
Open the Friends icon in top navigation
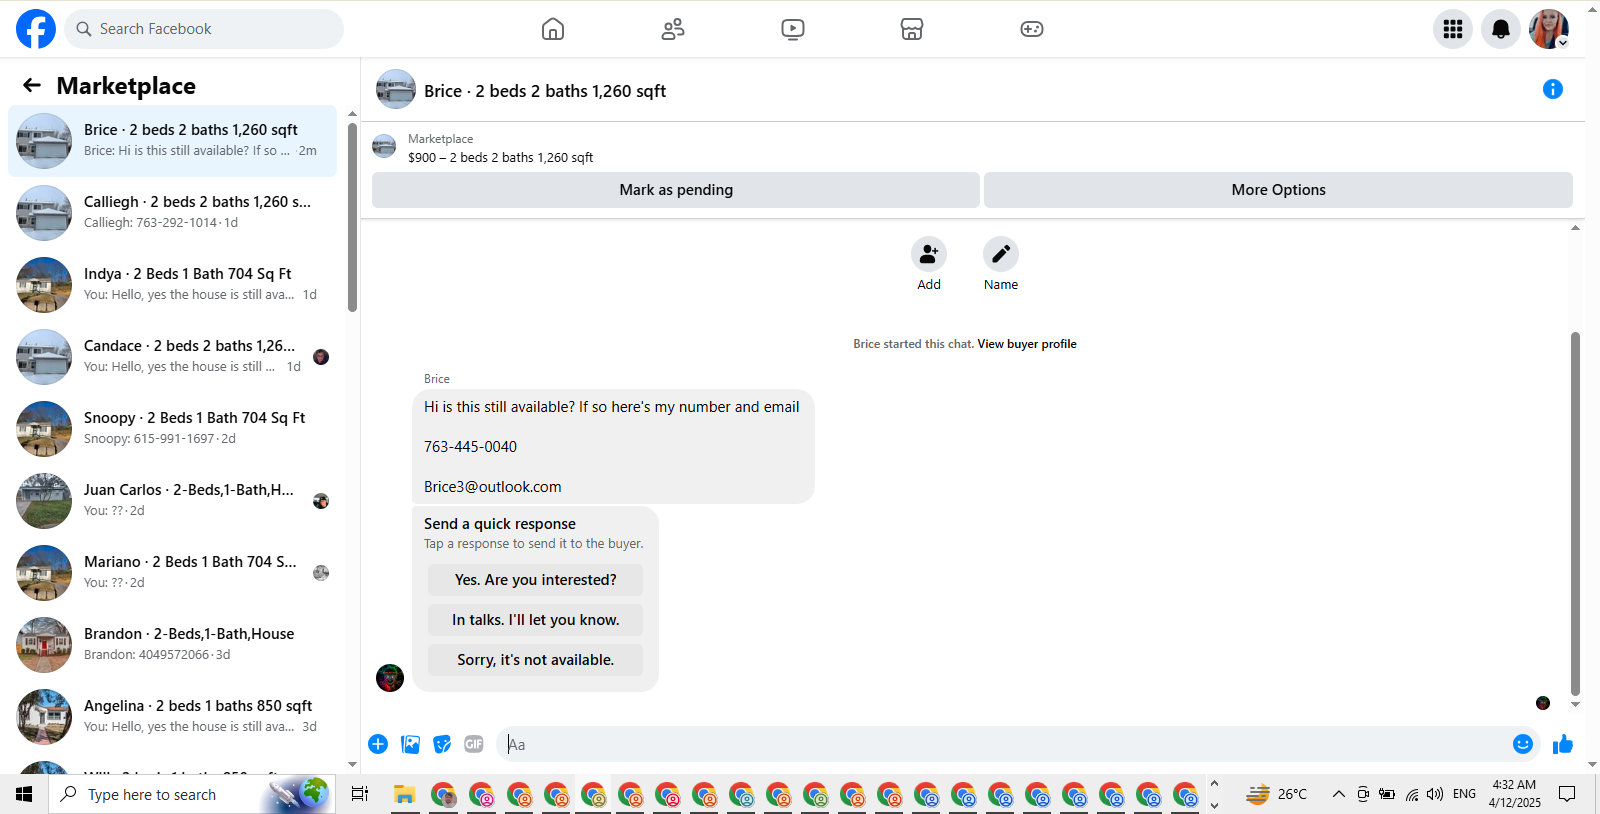tap(673, 29)
